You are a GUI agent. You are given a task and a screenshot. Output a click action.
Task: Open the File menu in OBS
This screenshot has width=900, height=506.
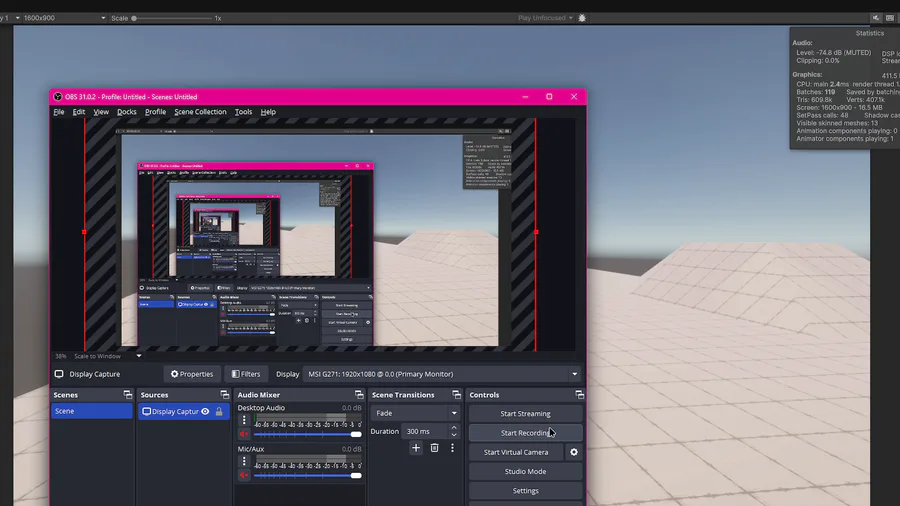[x=59, y=112]
